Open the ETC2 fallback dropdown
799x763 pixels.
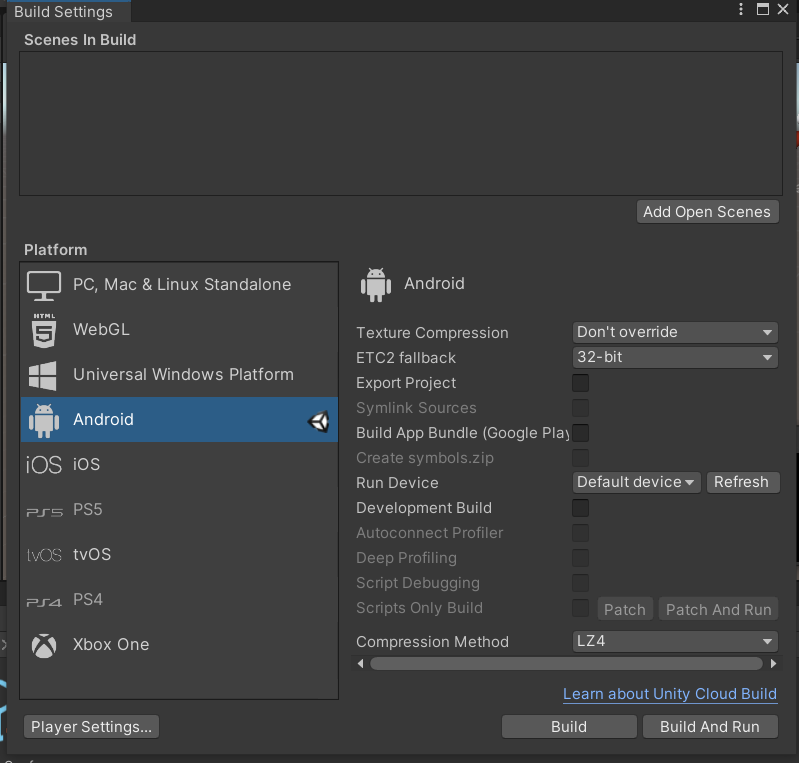click(x=675, y=357)
